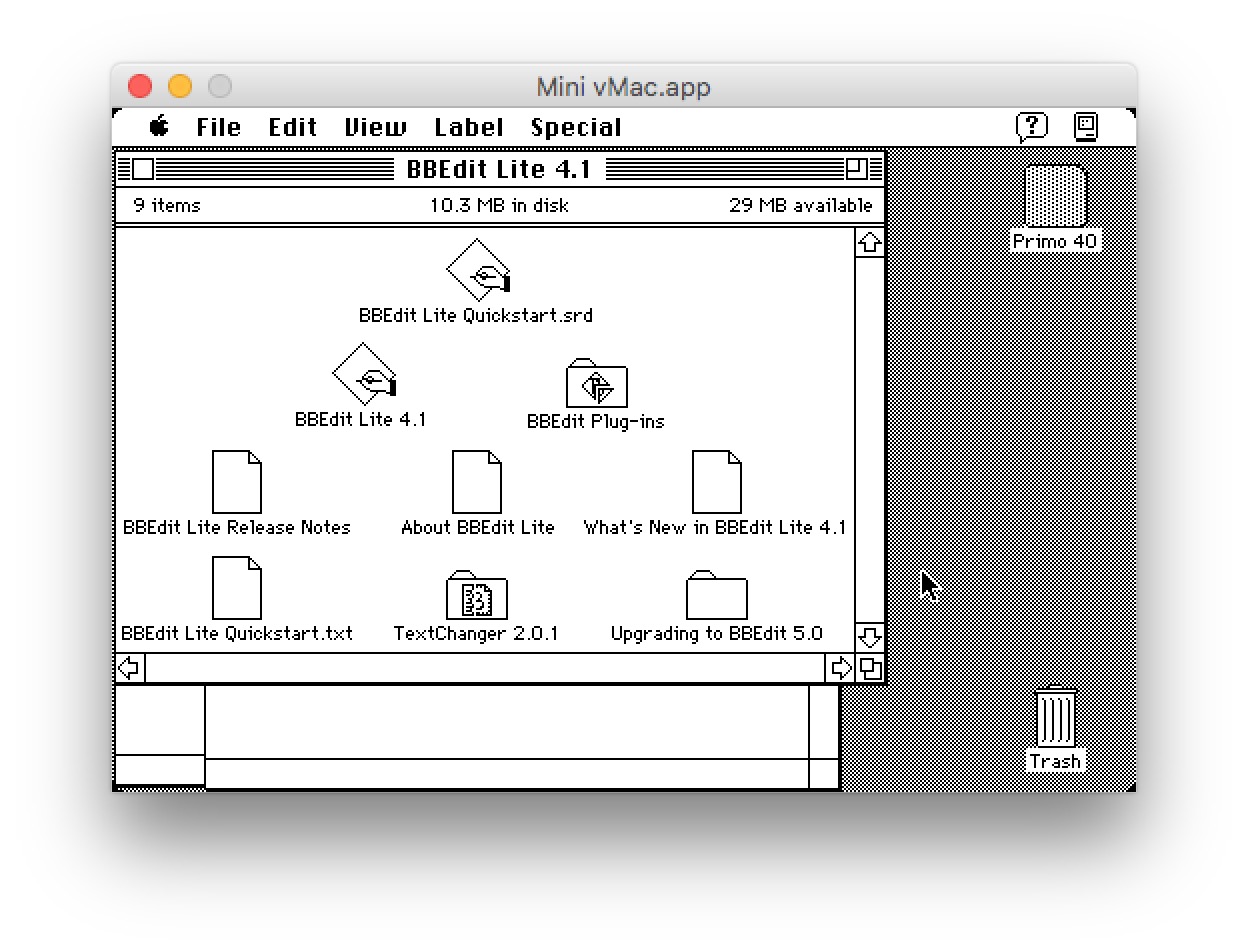Select the BBEdit Lite Quickstart.srd file icon
The image size is (1248, 952).
pos(478,270)
